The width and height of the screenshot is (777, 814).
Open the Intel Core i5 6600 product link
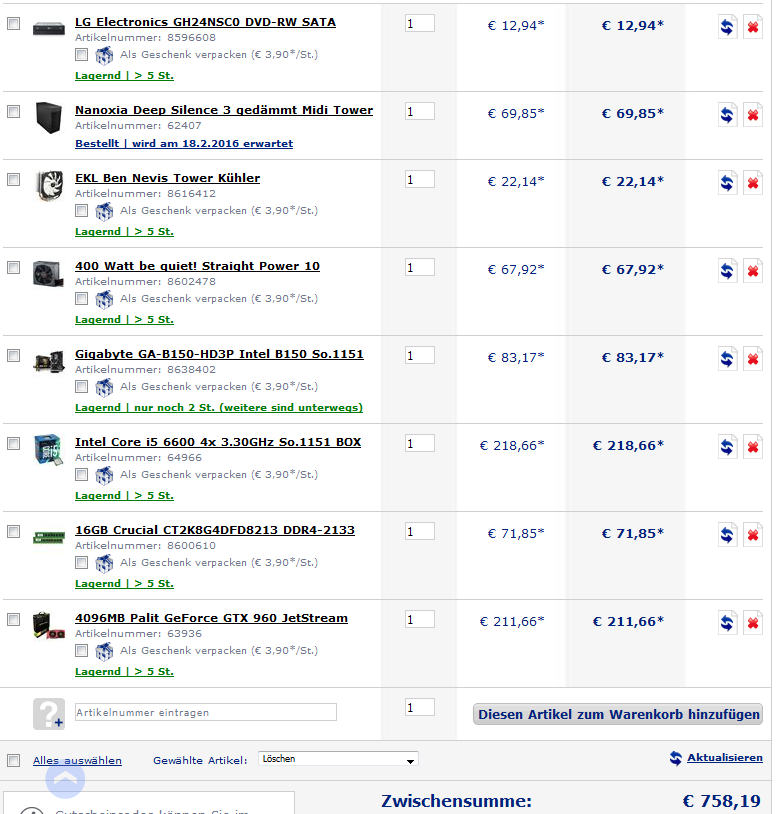218,442
